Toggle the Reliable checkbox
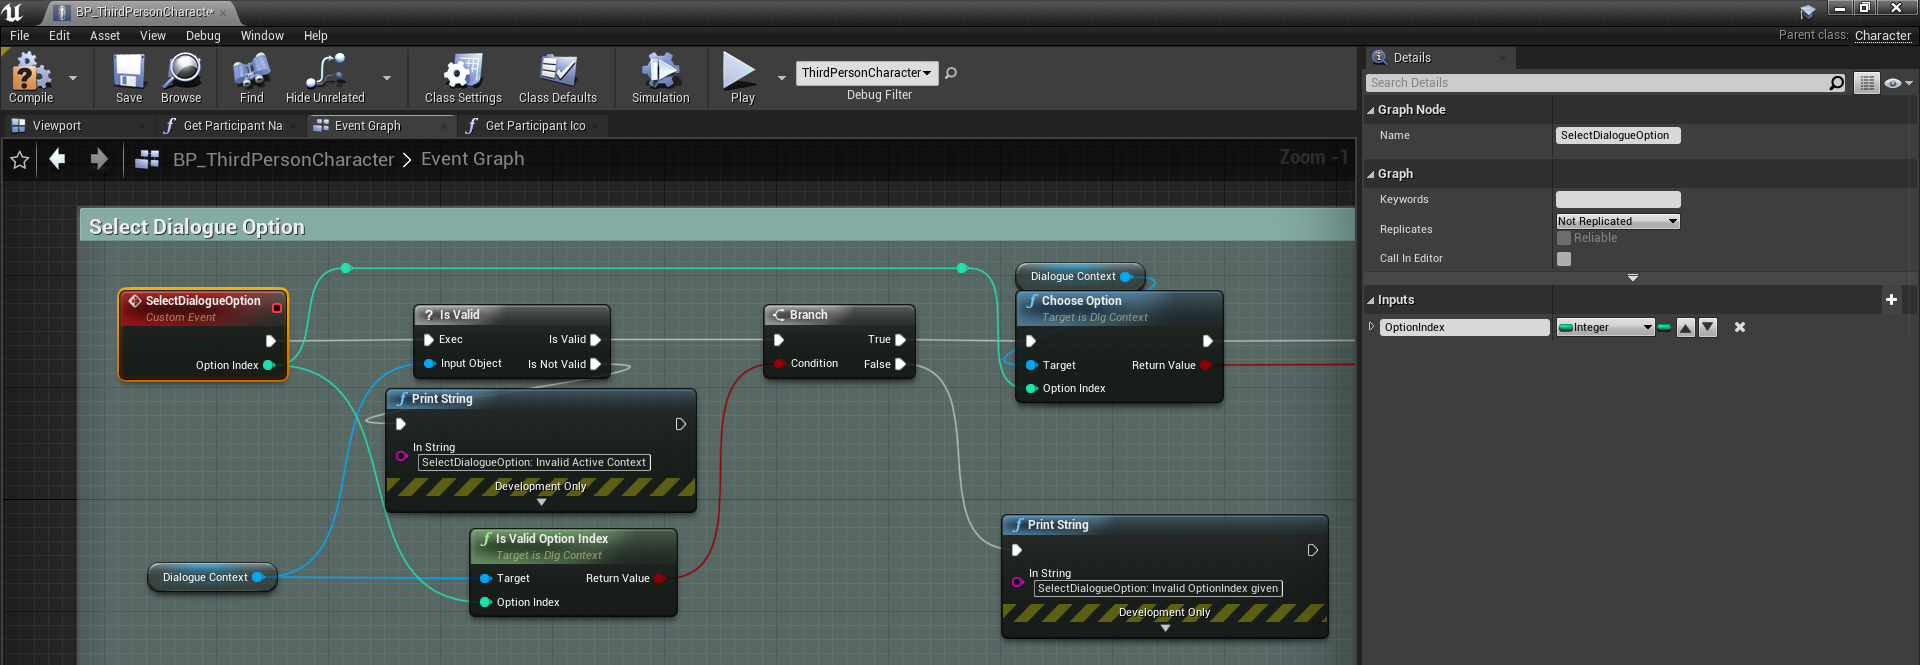 click(x=1563, y=238)
